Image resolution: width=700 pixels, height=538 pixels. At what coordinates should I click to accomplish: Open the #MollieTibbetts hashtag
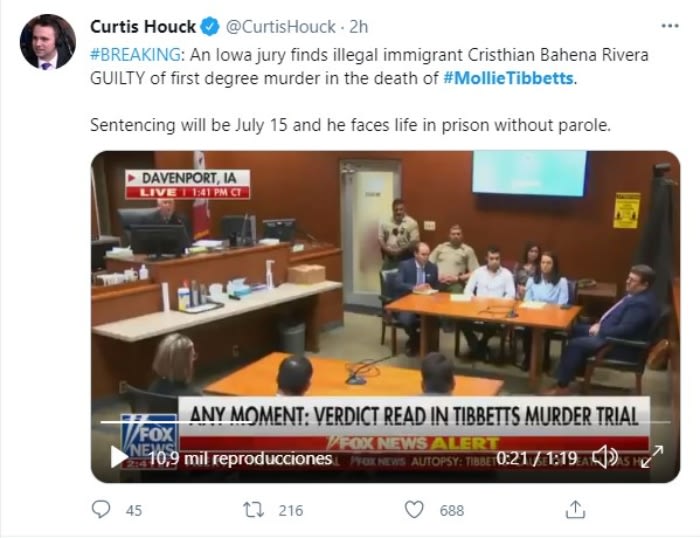pyautogui.click(x=508, y=78)
